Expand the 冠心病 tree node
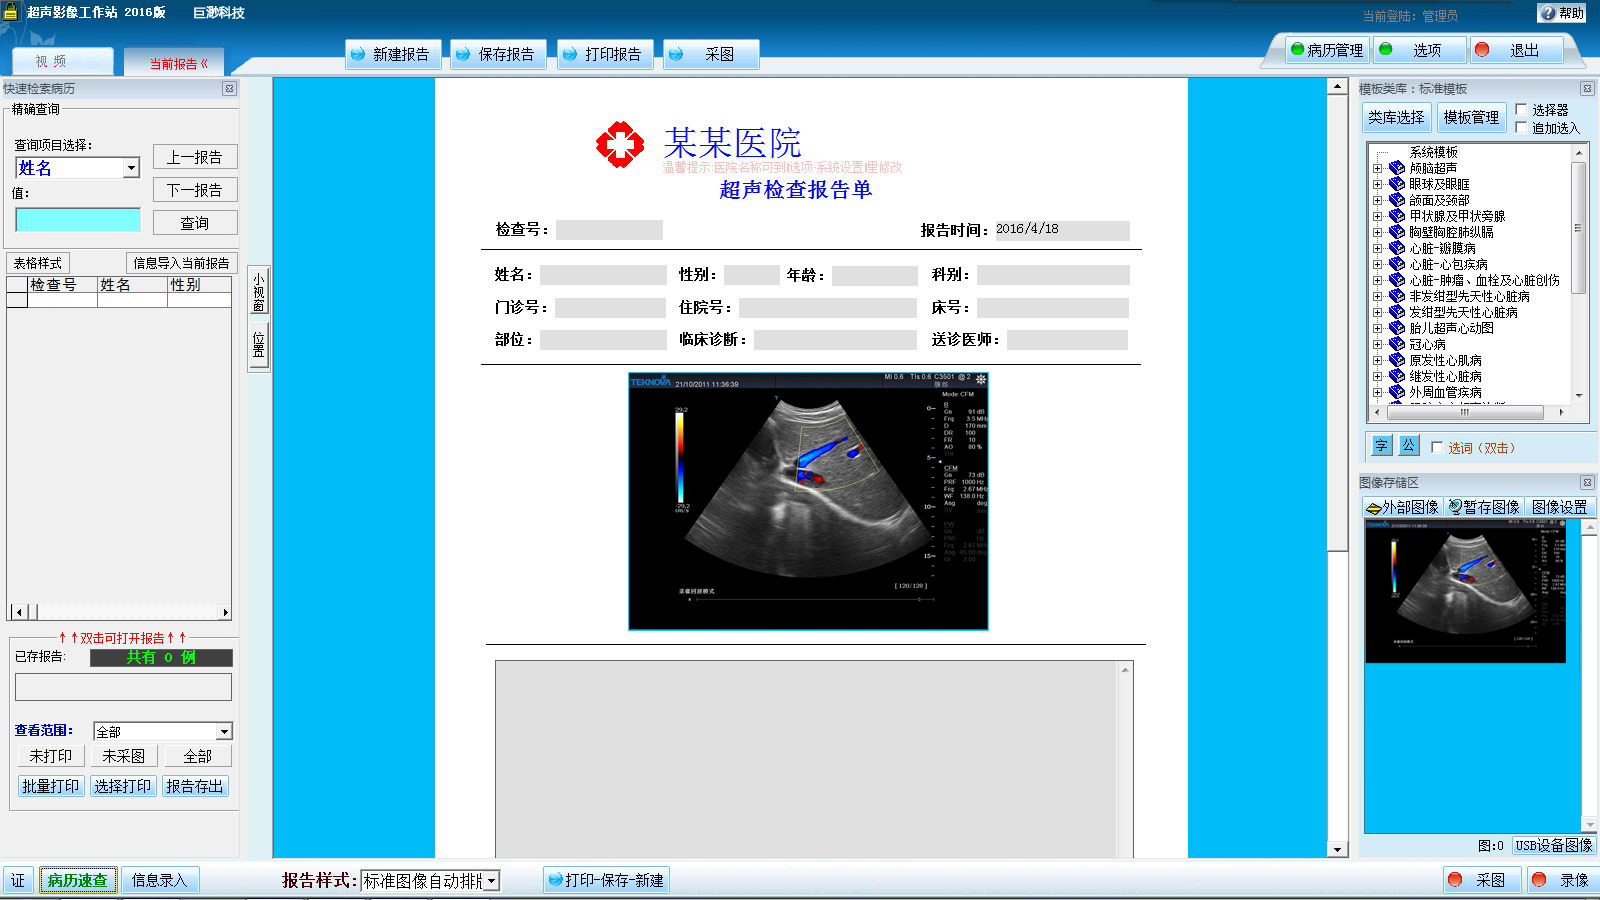Screen dimensions: 1600x900 (1378, 344)
